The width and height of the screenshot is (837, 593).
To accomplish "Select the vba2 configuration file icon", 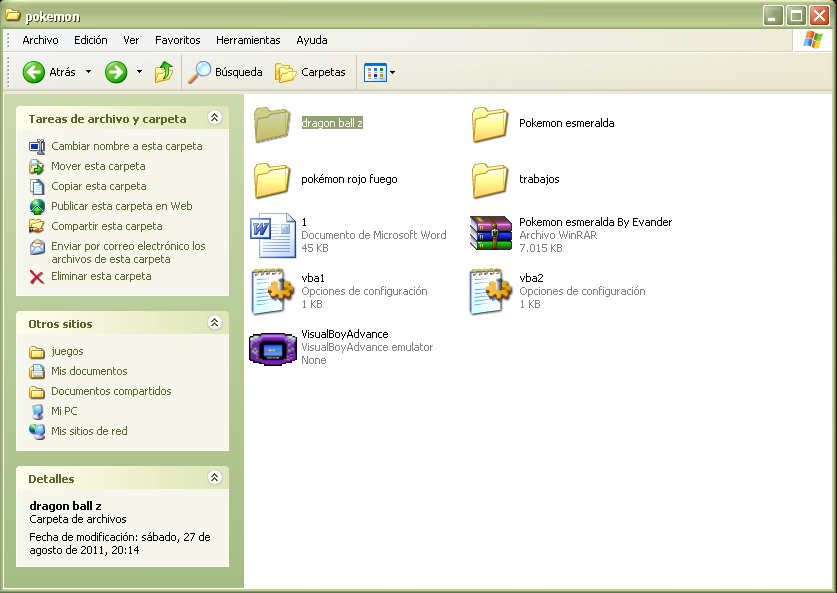I will 490,291.
